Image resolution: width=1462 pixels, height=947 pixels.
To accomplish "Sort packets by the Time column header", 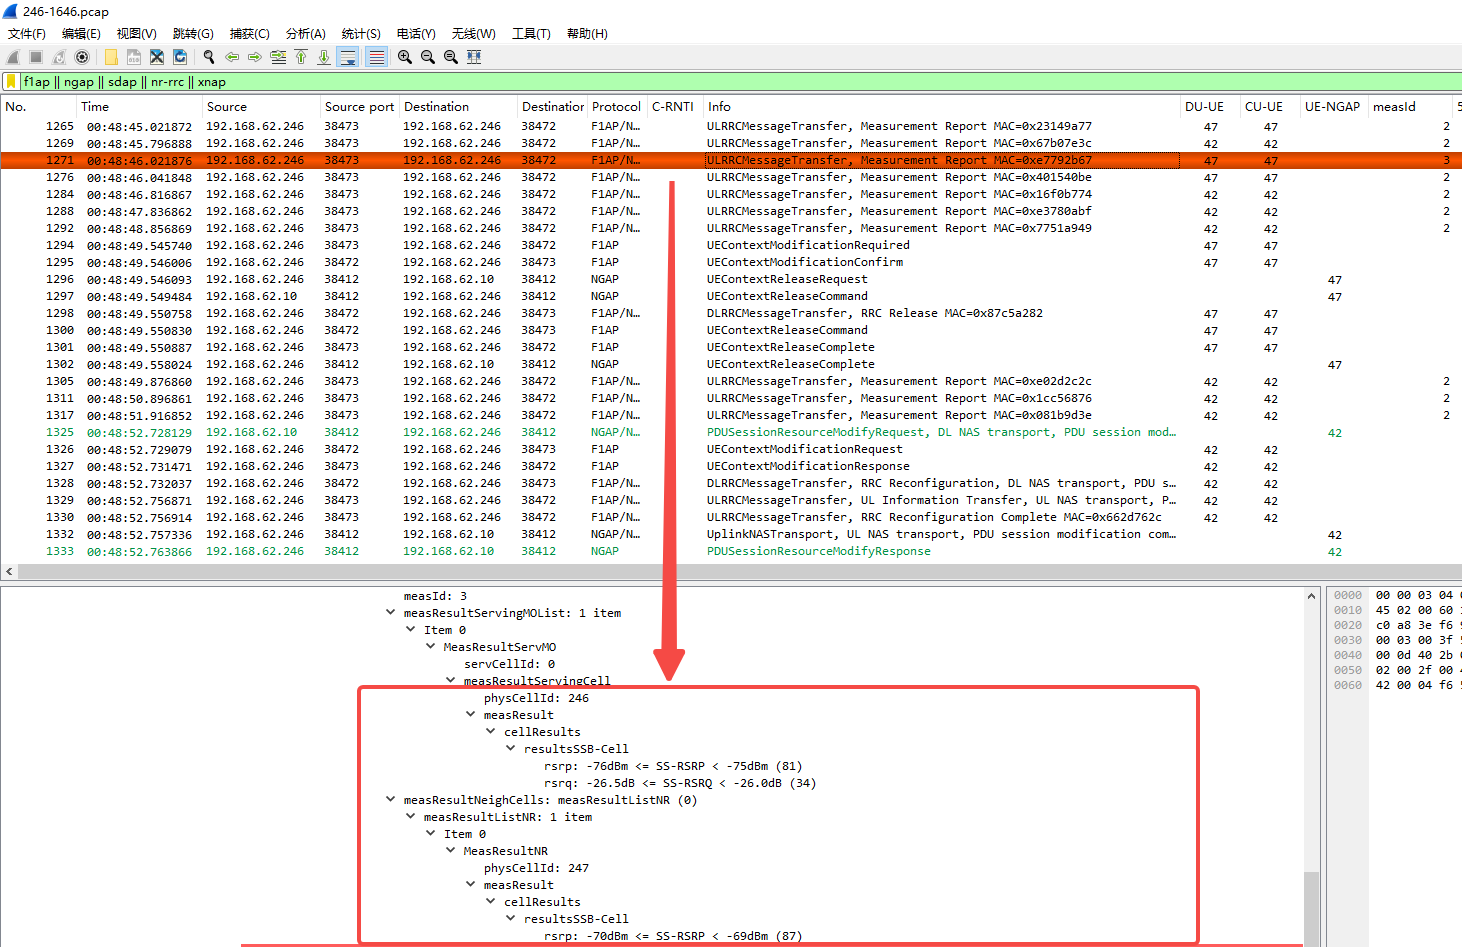I will (x=139, y=107).
